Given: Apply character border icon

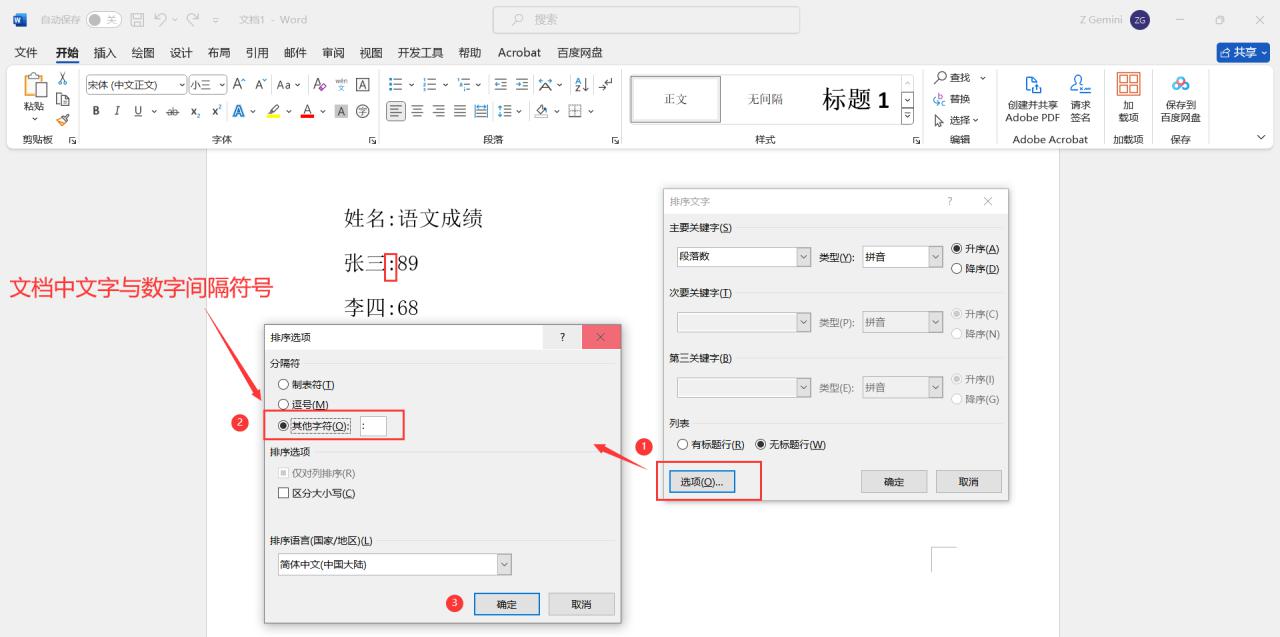Looking at the screenshot, I should tap(362, 85).
